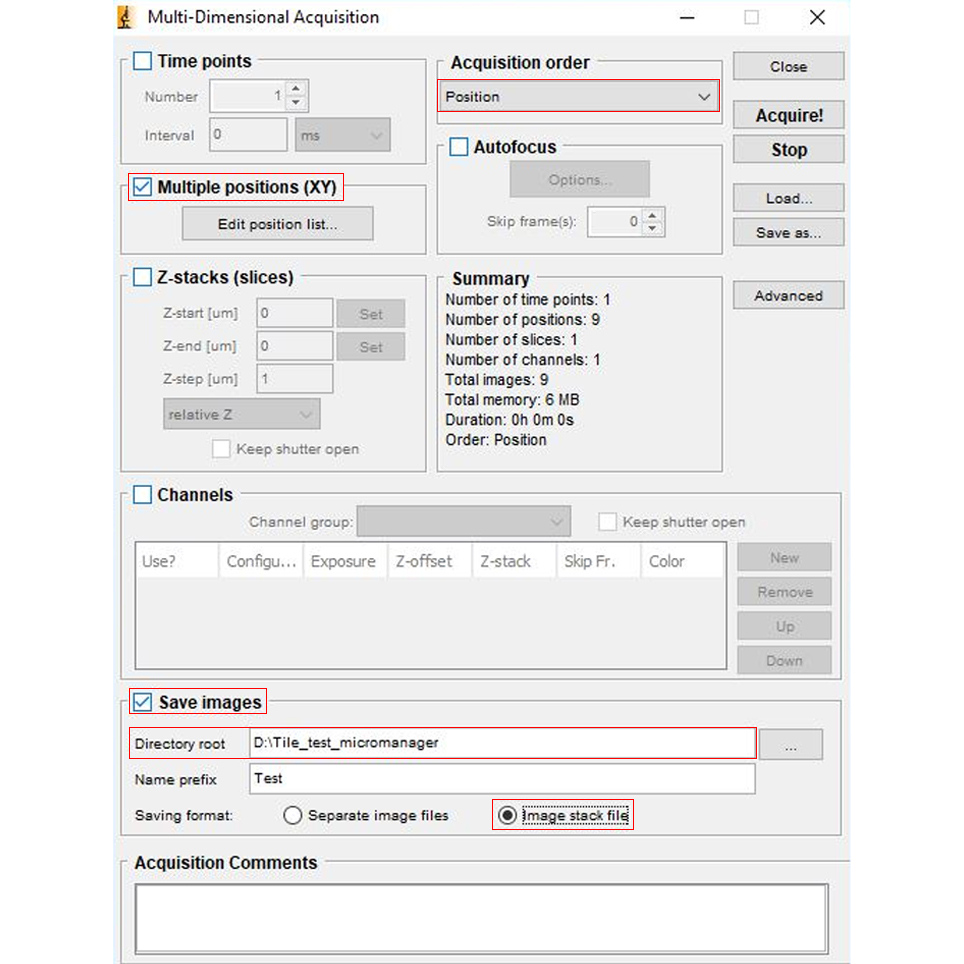Toggle the Autofocus checkbox
The image size is (964, 964).
459,147
